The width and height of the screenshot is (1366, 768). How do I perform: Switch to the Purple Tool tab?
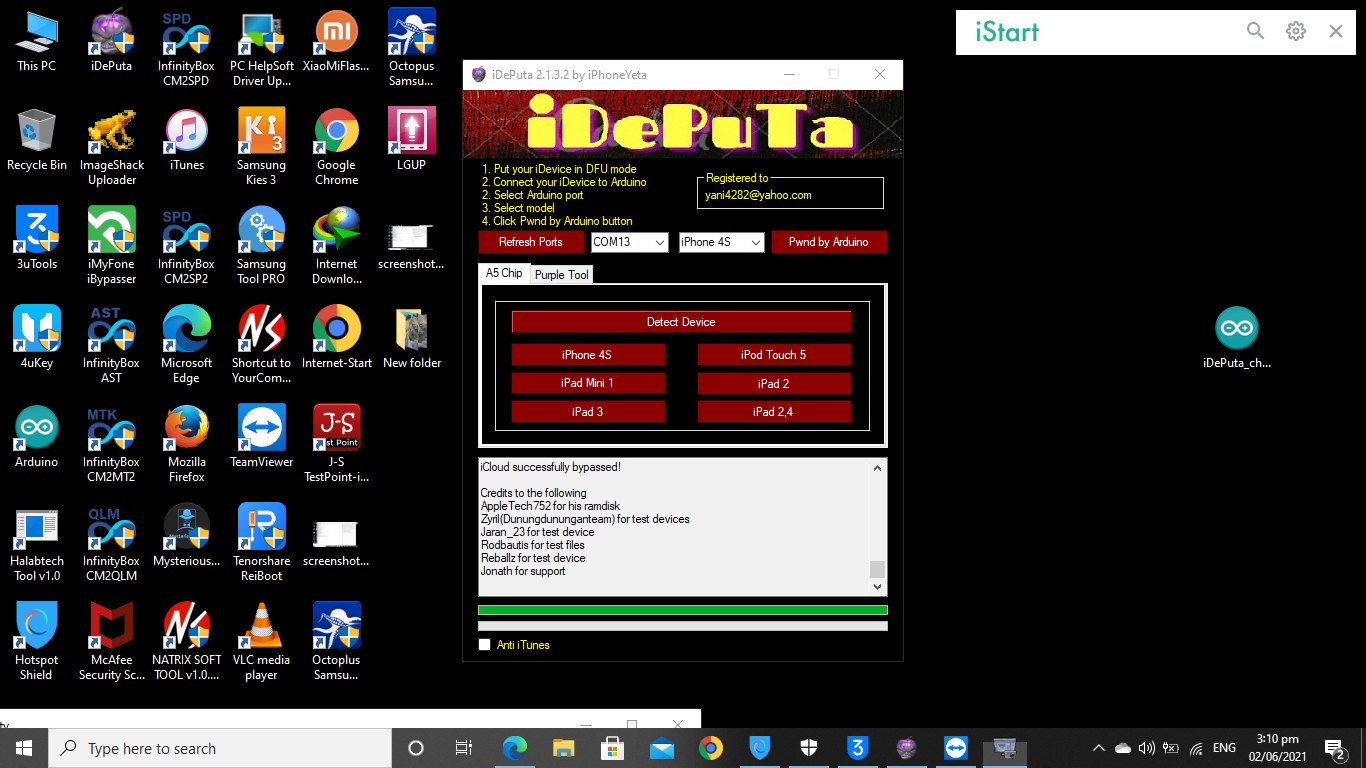coord(561,275)
